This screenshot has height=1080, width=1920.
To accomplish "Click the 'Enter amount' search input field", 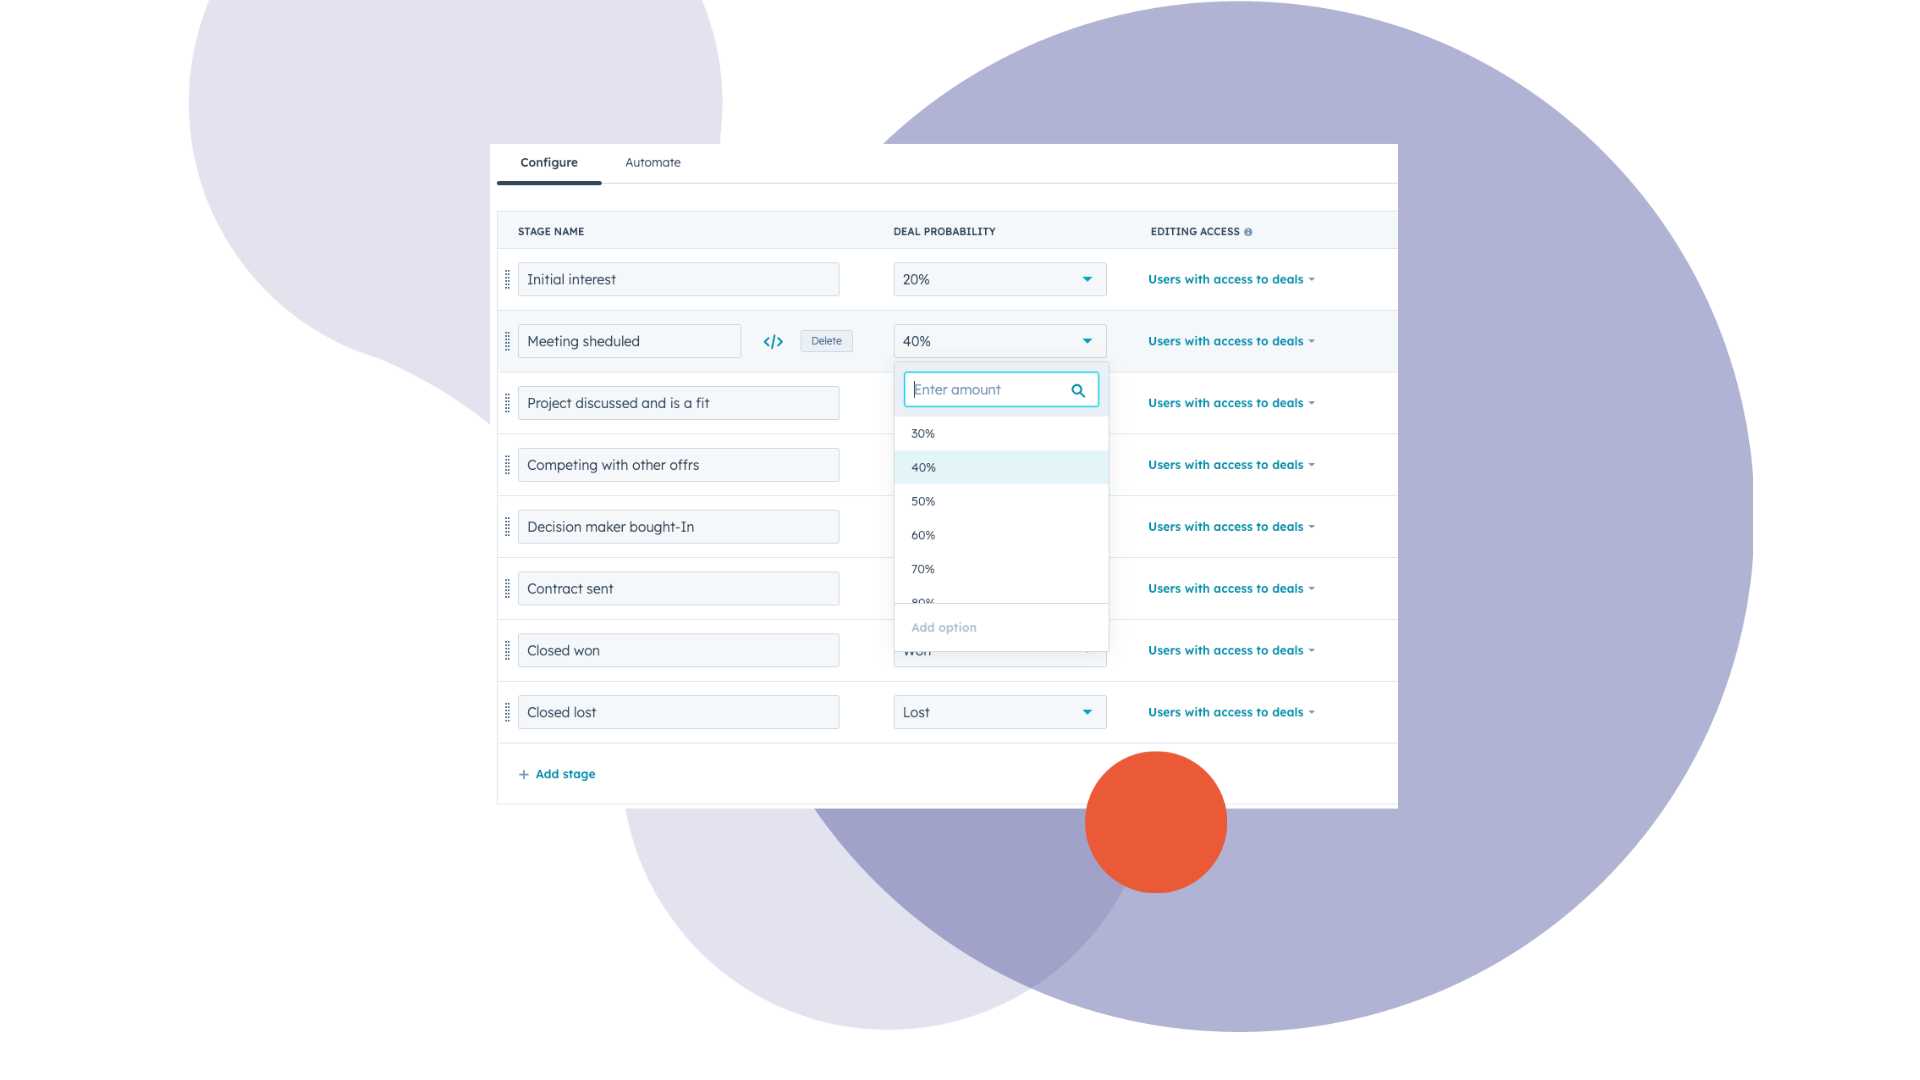I will tap(998, 389).
